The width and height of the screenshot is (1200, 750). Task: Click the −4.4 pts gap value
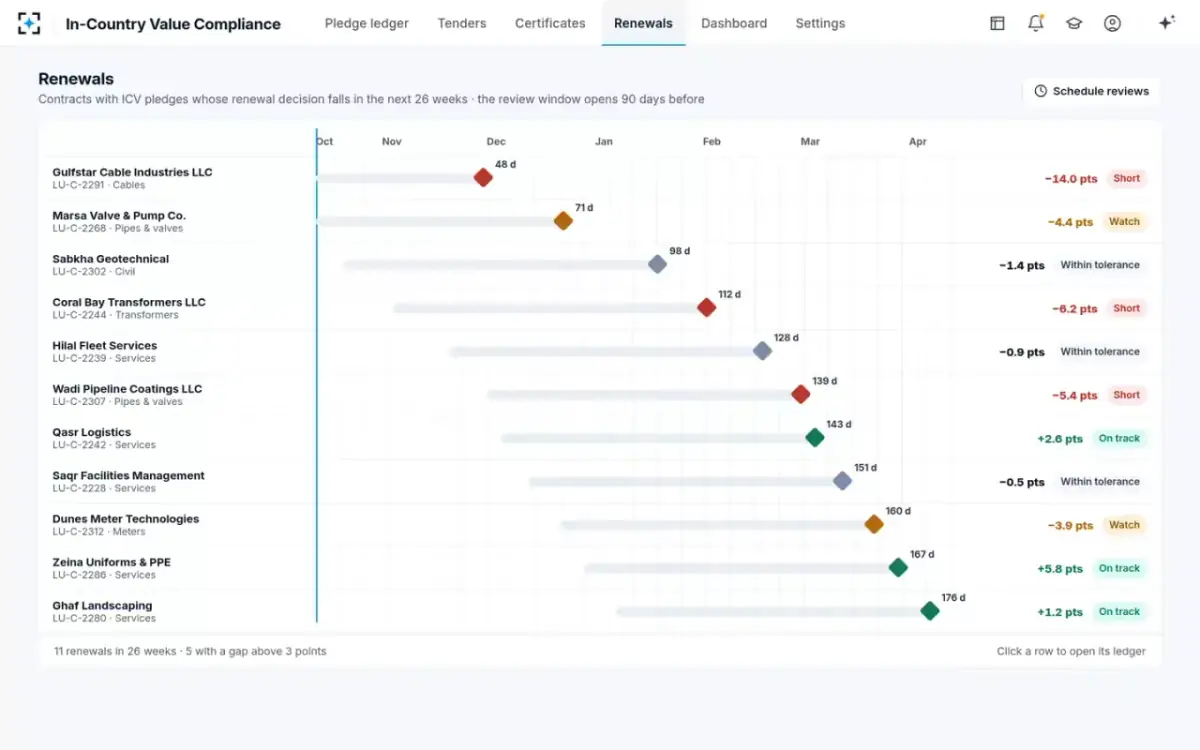tap(1070, 222)
